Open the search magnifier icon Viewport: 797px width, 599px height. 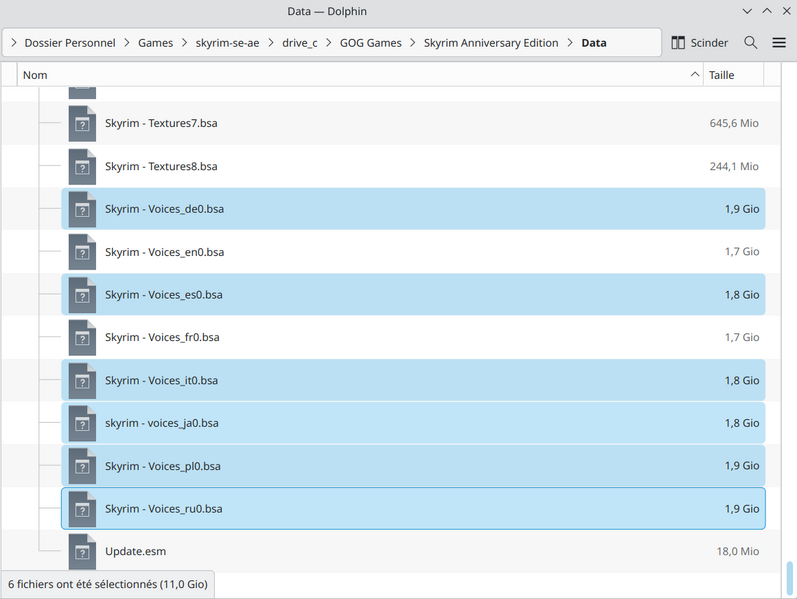(x=751, y=43)
